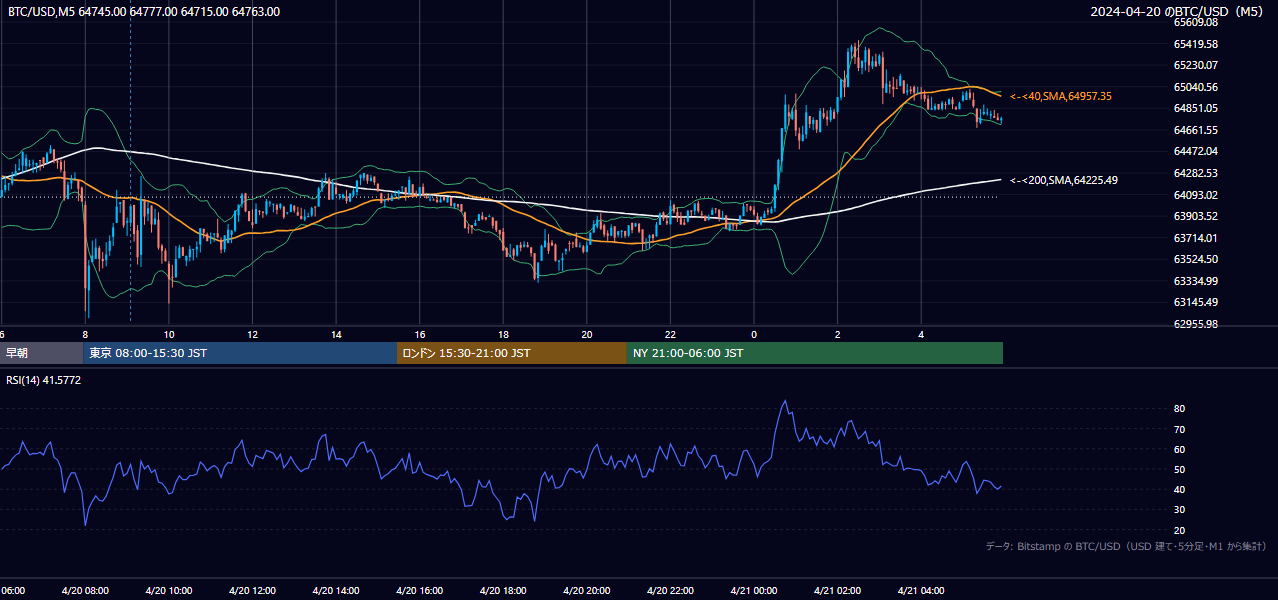This screenshot has height=600, width=1278.
Task: Click bottom axis label 4/21 04:00
Action: point(921,591)
